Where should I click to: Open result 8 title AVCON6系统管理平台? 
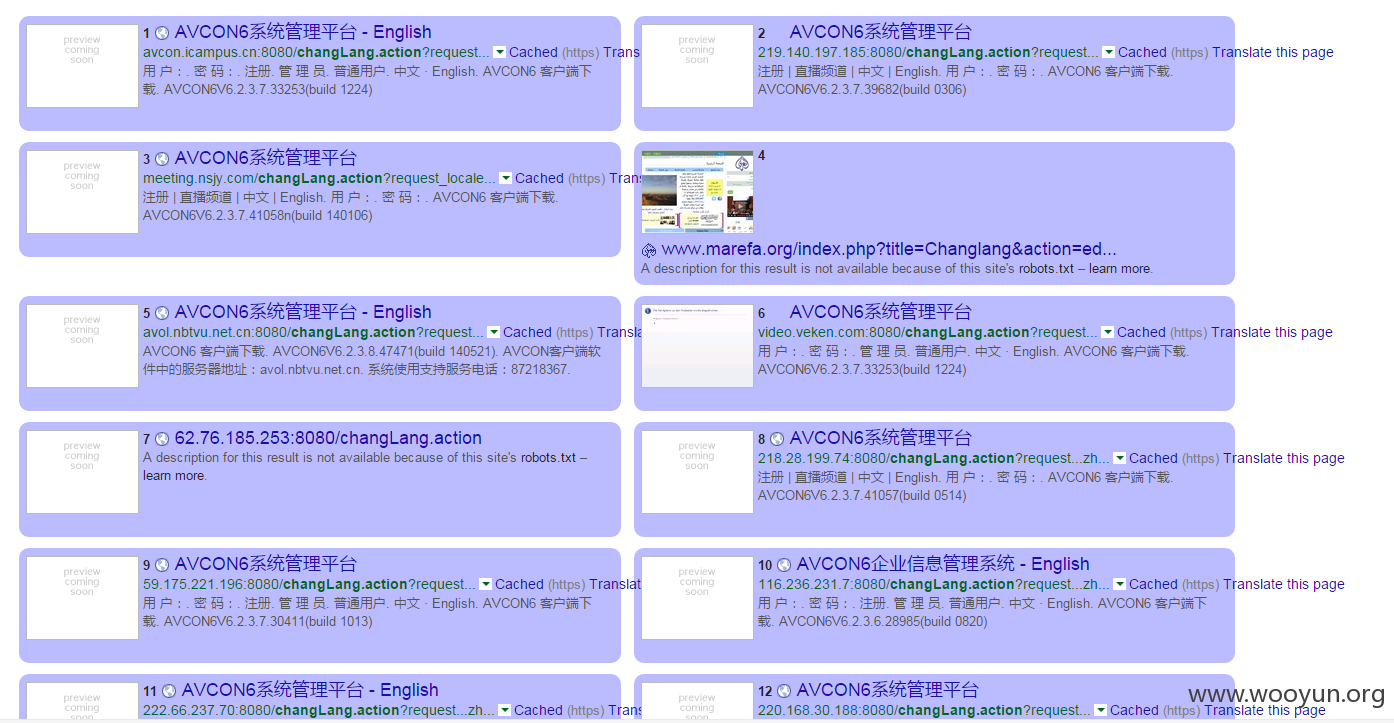point(880,439)
